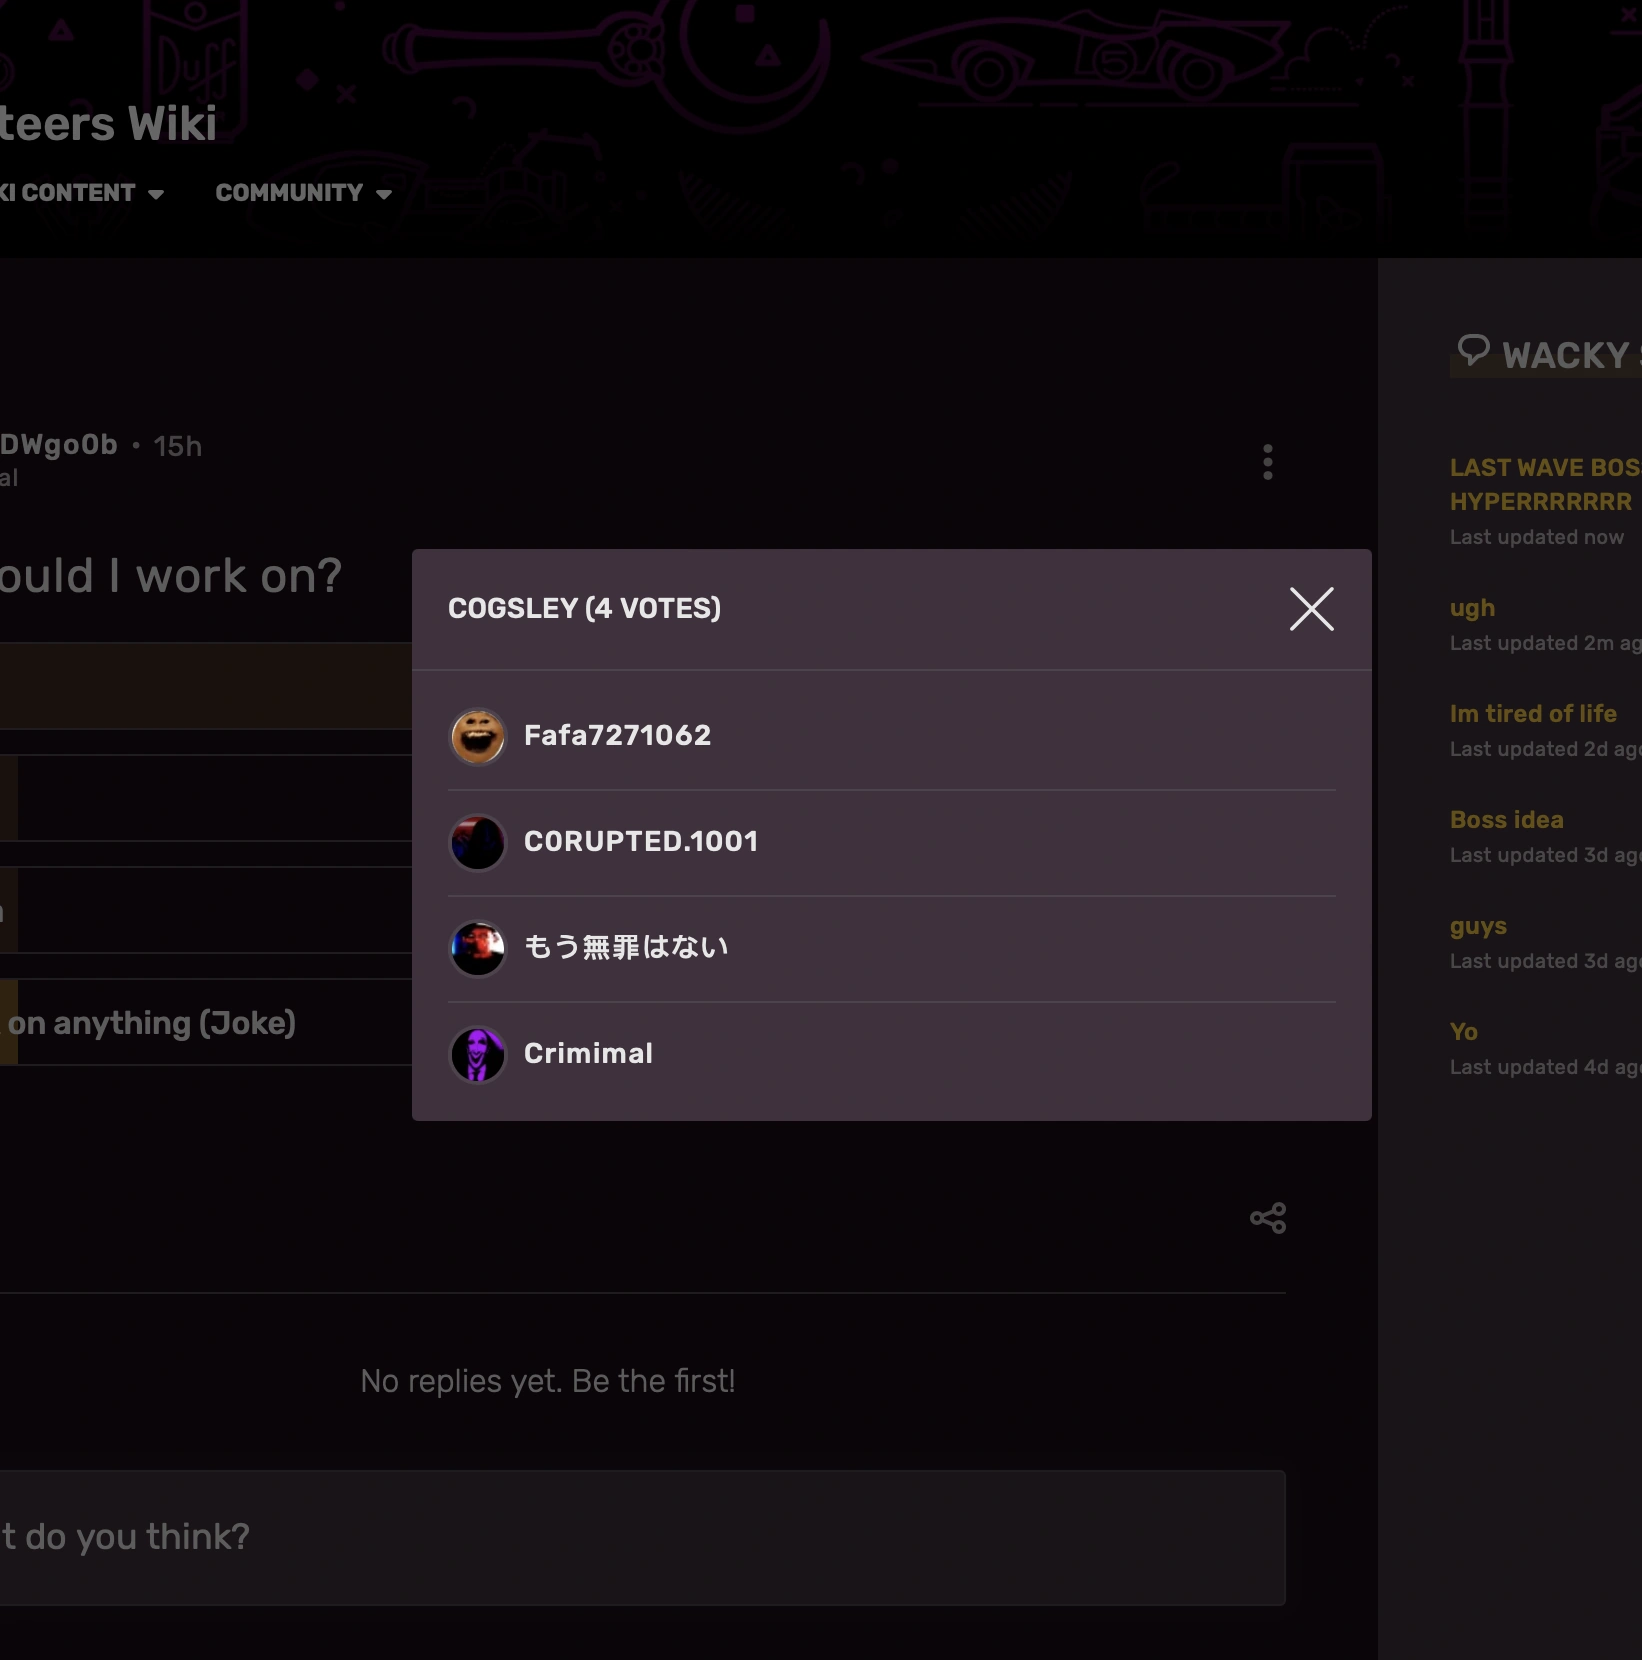Open the Japanese-named voter's avatar
The height and width of the screenshot is (1660, 1642).
[x=478, y=949]
